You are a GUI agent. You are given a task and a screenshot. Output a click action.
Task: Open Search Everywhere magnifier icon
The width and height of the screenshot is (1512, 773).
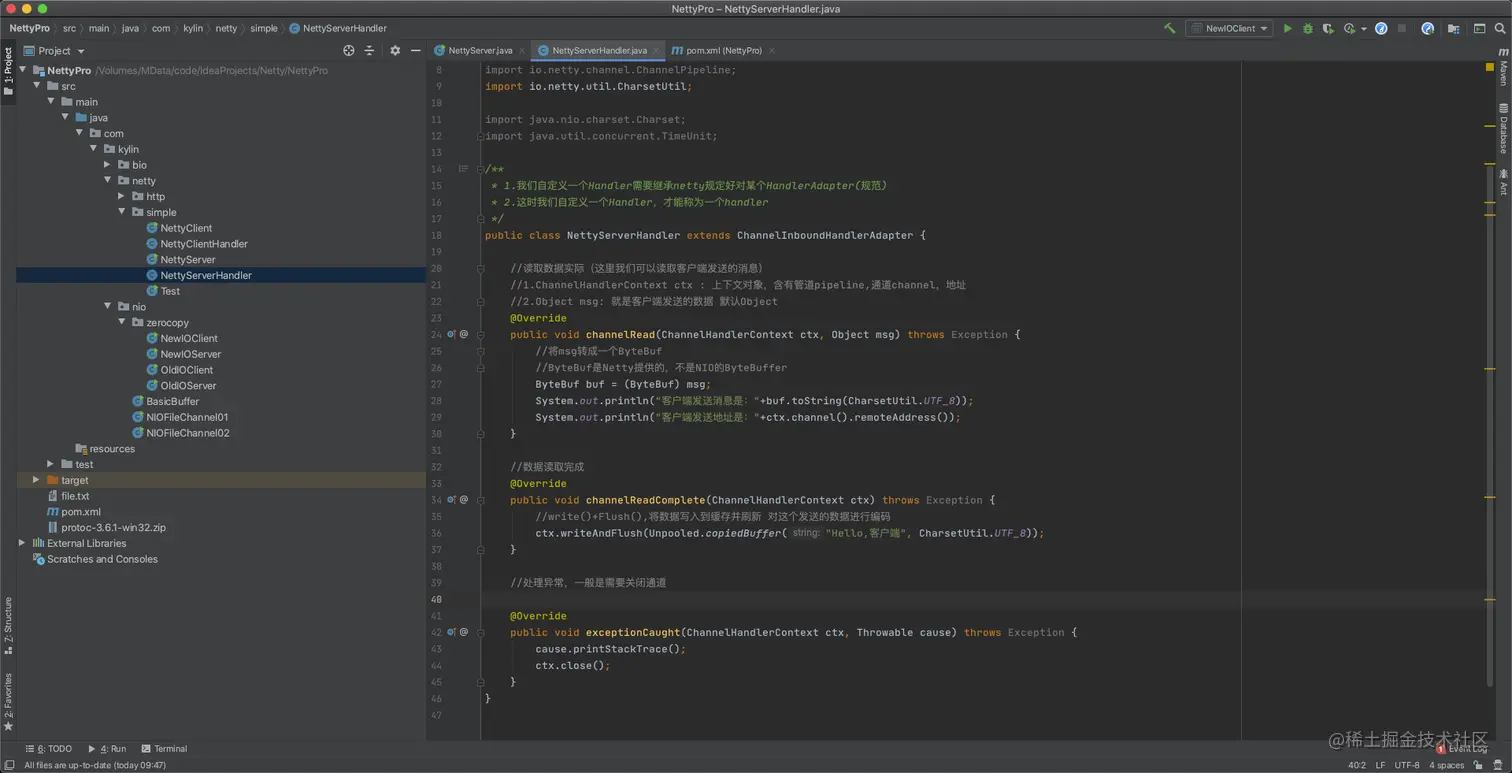tap(1500, 29)
